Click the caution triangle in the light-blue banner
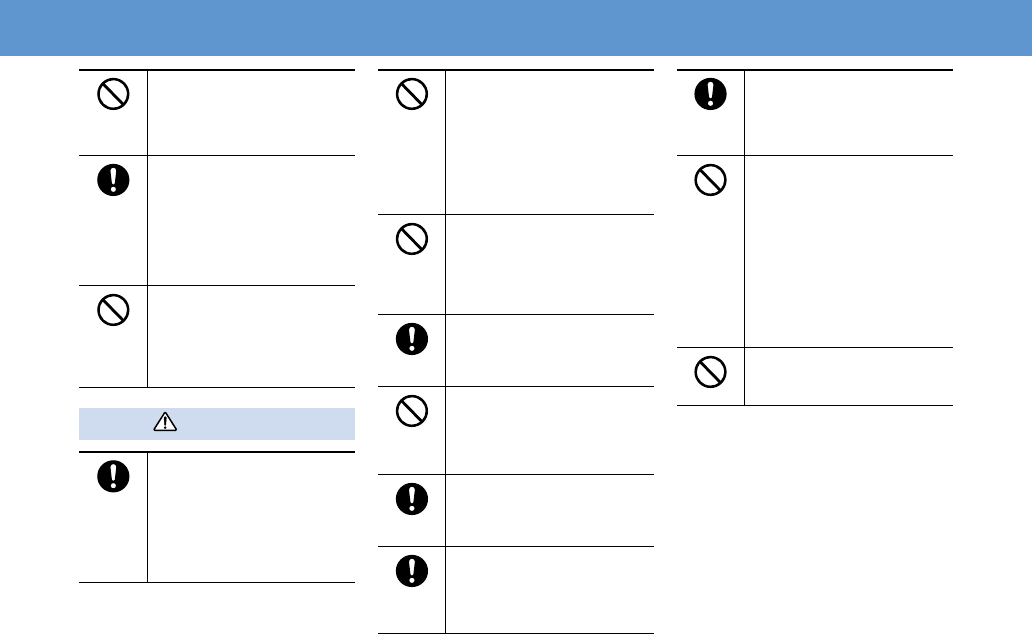Image resolution: width=1032 pixels, height=634 pixels. [x=165, y=422]
